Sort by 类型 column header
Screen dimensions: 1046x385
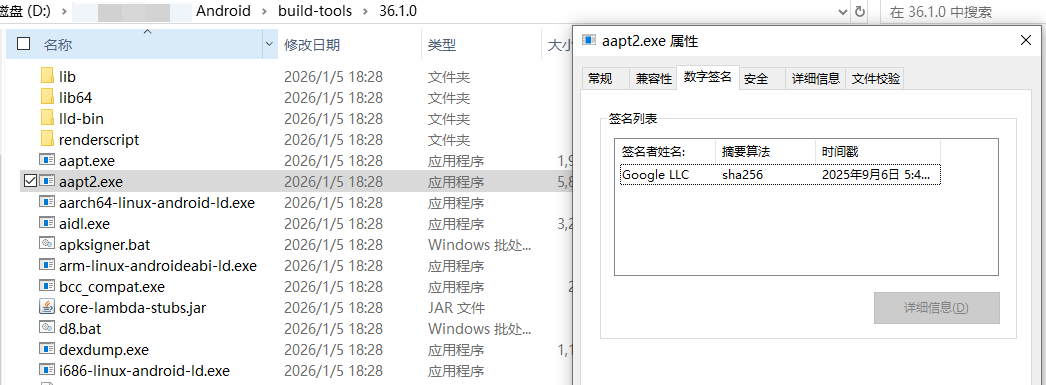[x=480, y=45]
